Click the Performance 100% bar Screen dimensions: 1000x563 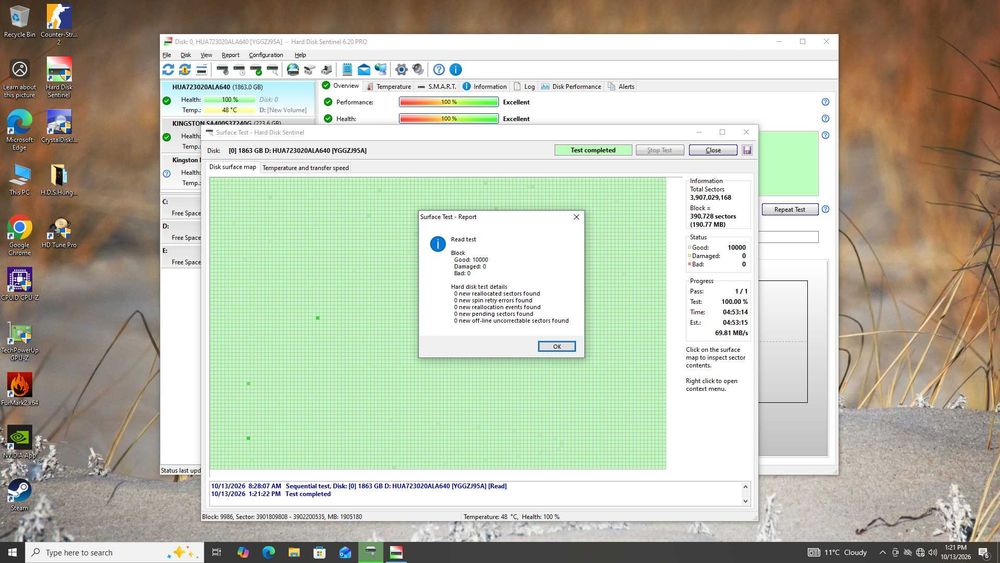[x=448, y=102]
